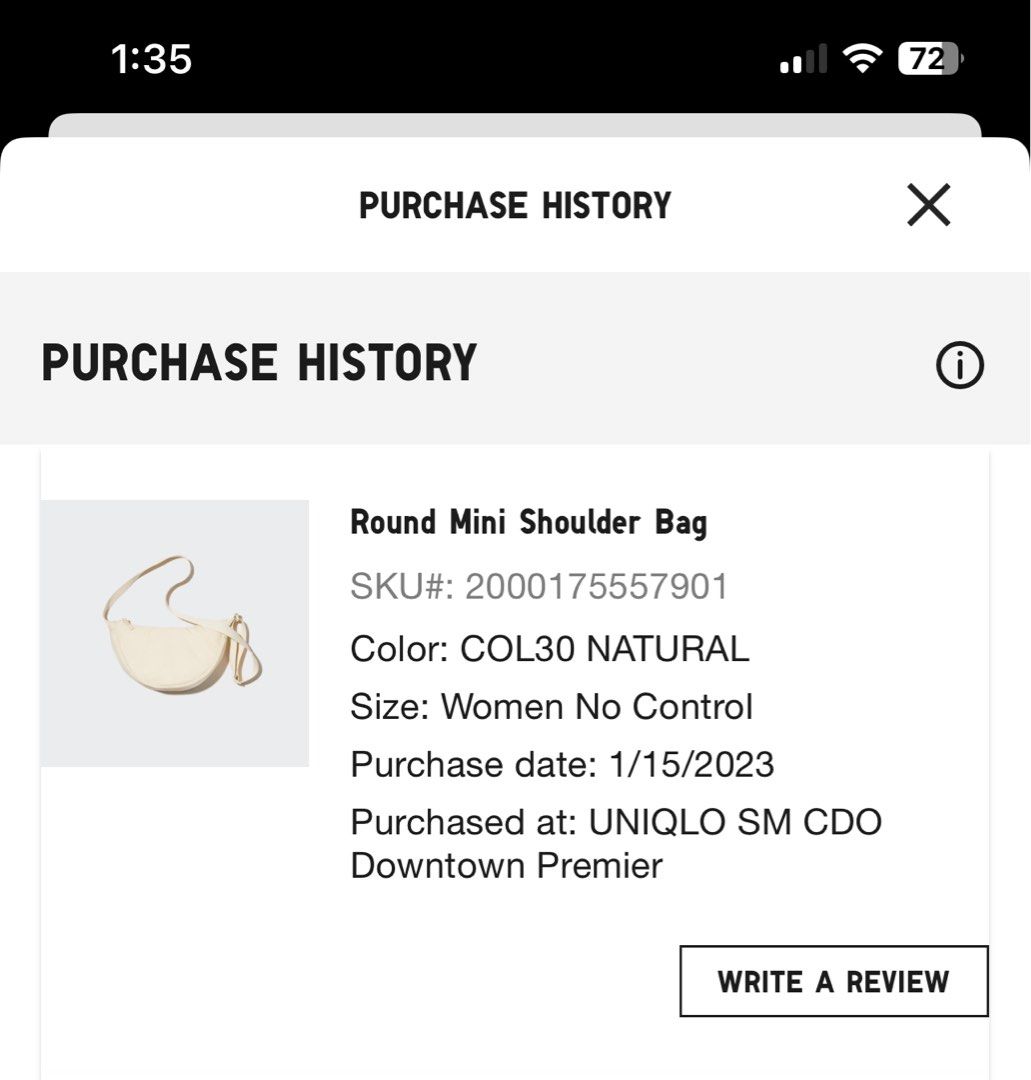Tap the PURCHASE HISTORY title bar
Image resolution: width=1031 pixels, height=1080 pixels.
tap(515, 206)
